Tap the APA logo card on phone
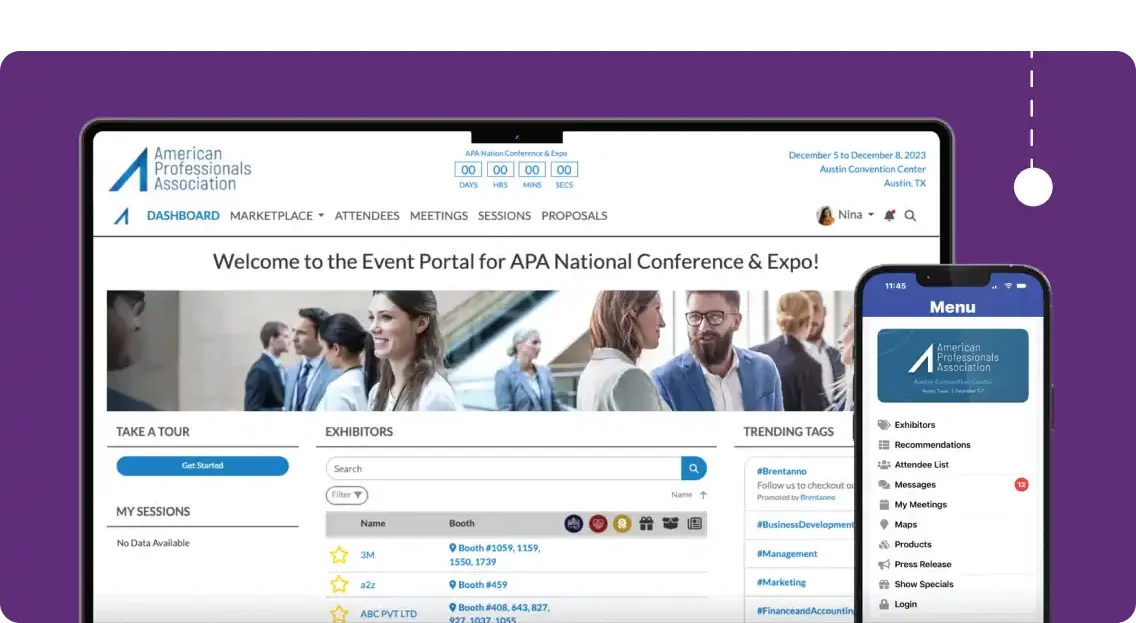This screenshot has height=623, width=1136. (x=953, y=366)
